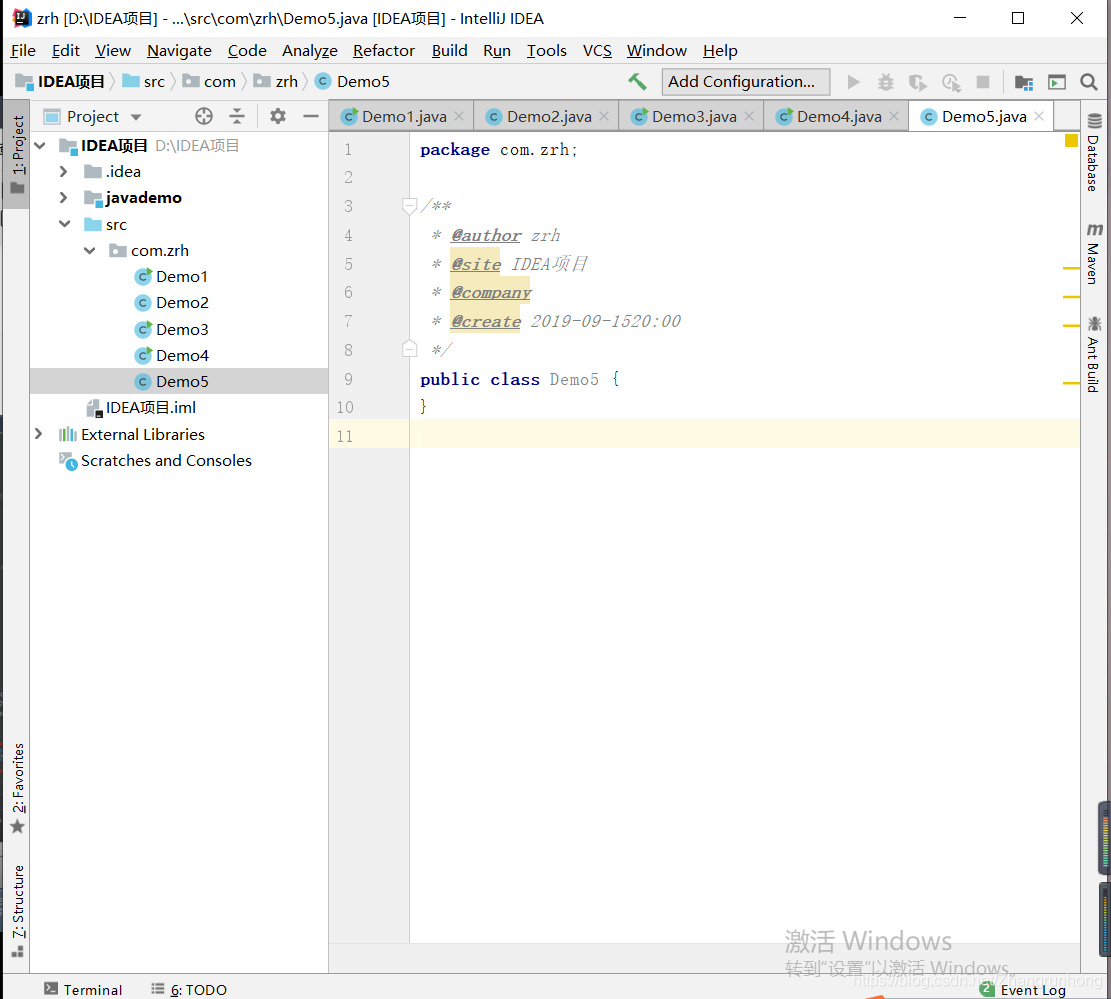Screen dimensions: 1111x999
Task: Open the Terminal tool window
Action: tap(83, 989)
